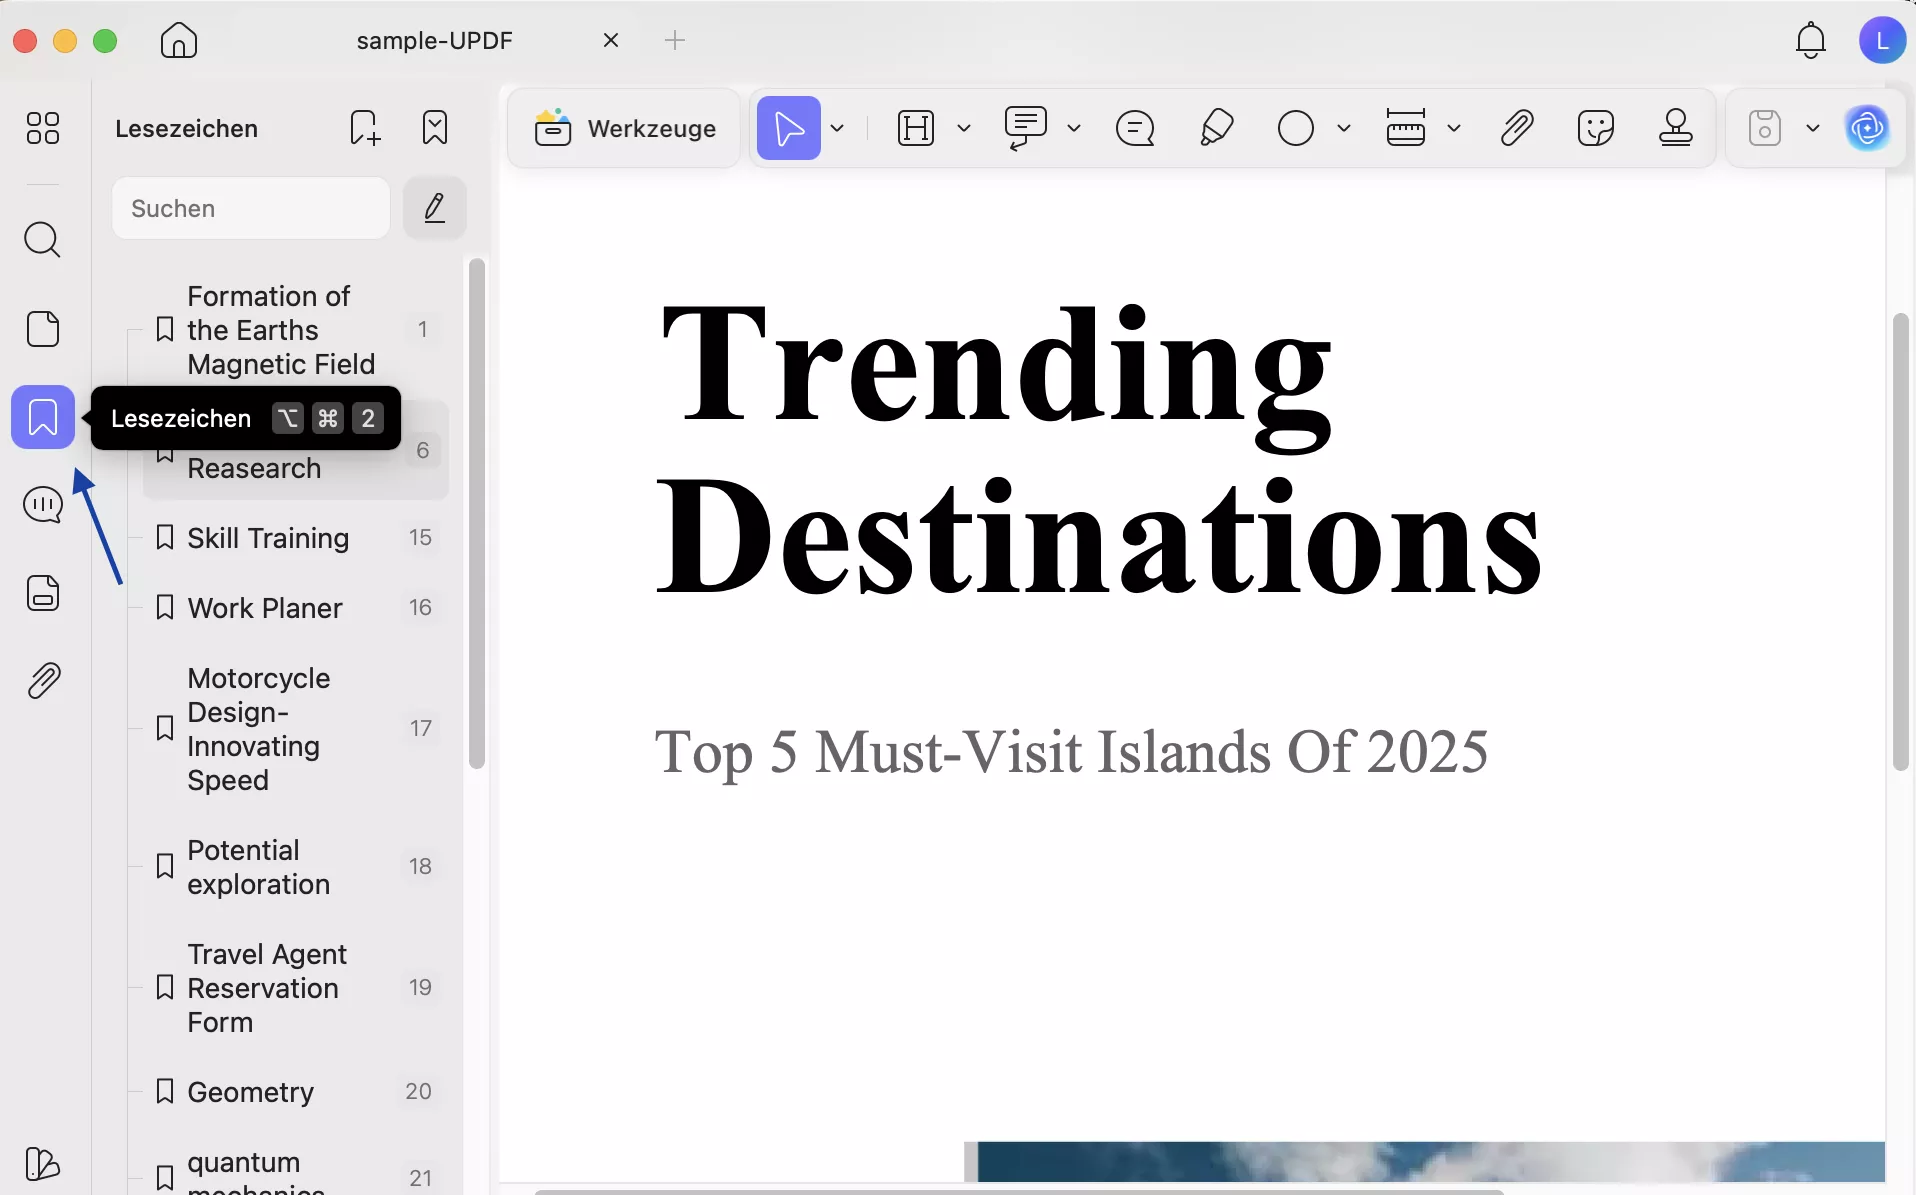Open the notifications bell

(1811, 40)
